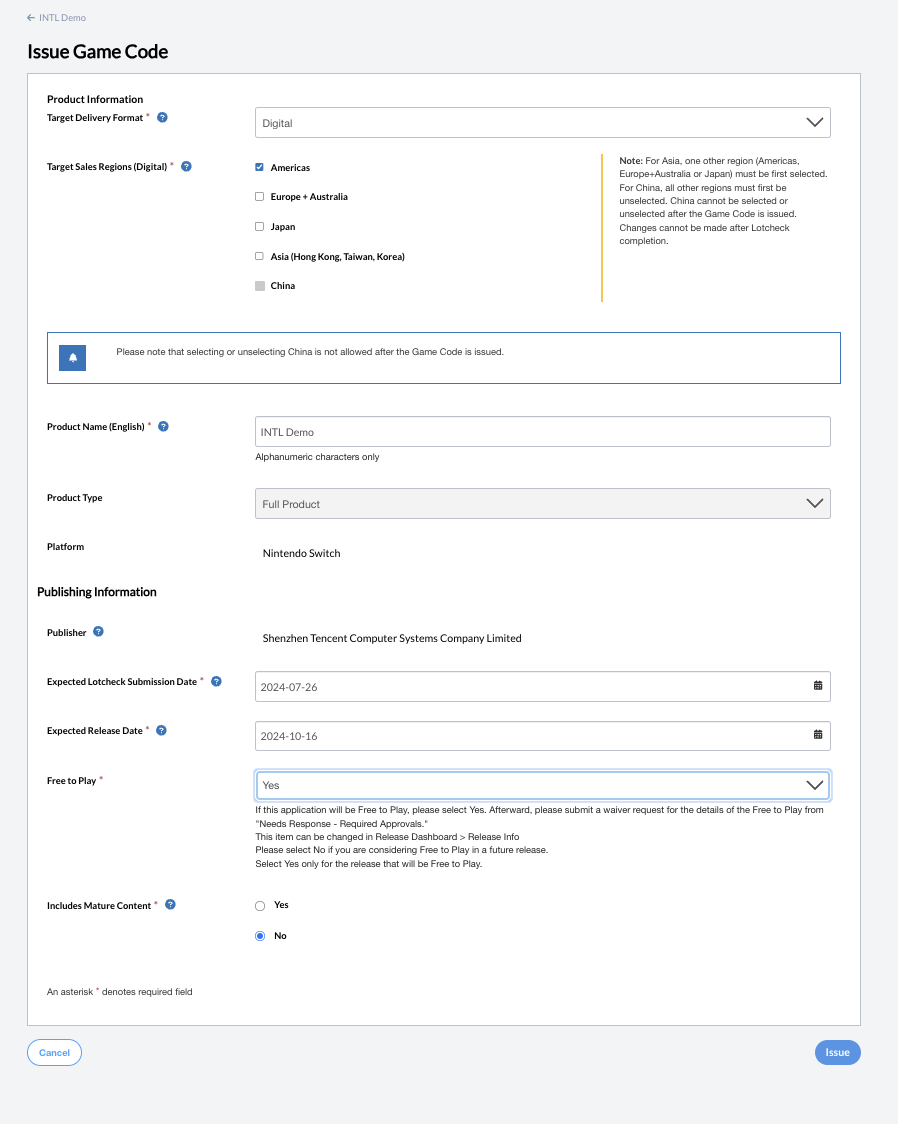Viewport: 898px width, 1124px height.
Task: Click help icon next to Product Name
Action: coord(164,426)
